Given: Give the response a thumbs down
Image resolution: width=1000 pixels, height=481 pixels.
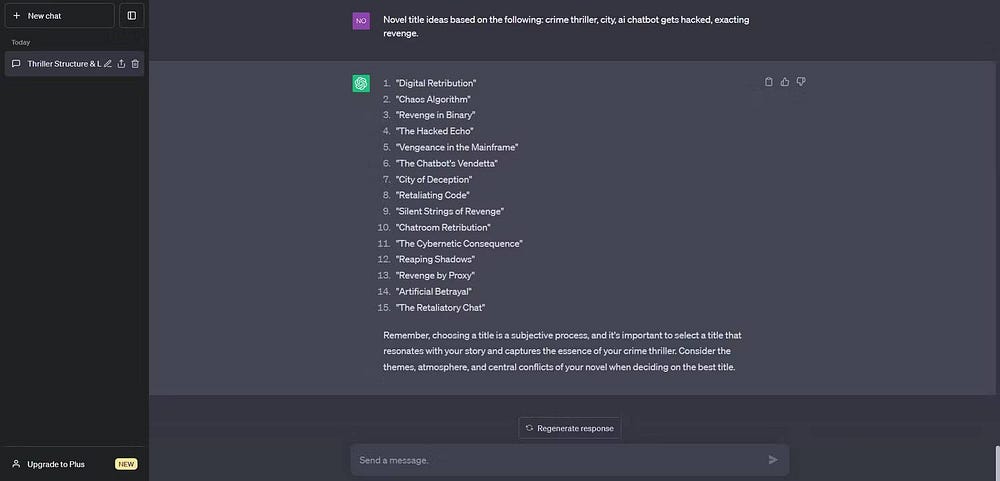Looking at the screenshot, I should point(801,82).
